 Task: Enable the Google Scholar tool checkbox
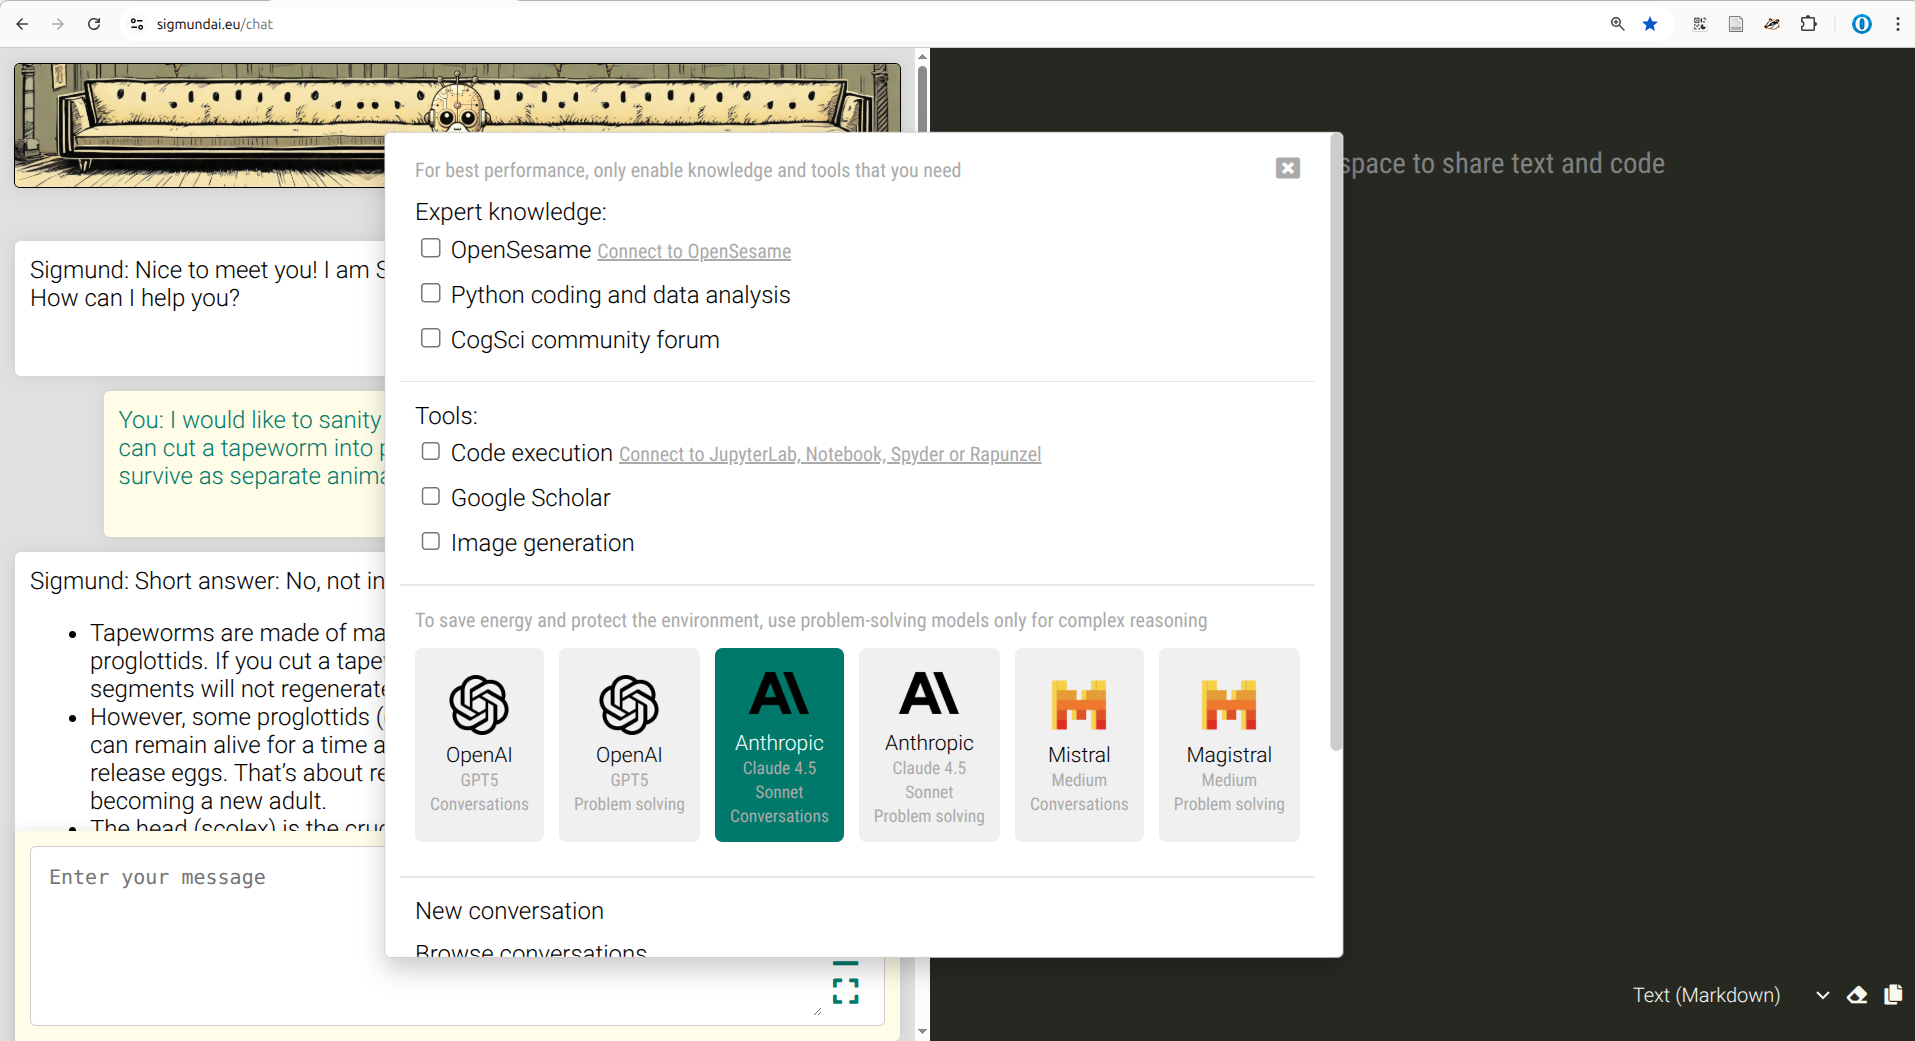click(x=431, y=496)
